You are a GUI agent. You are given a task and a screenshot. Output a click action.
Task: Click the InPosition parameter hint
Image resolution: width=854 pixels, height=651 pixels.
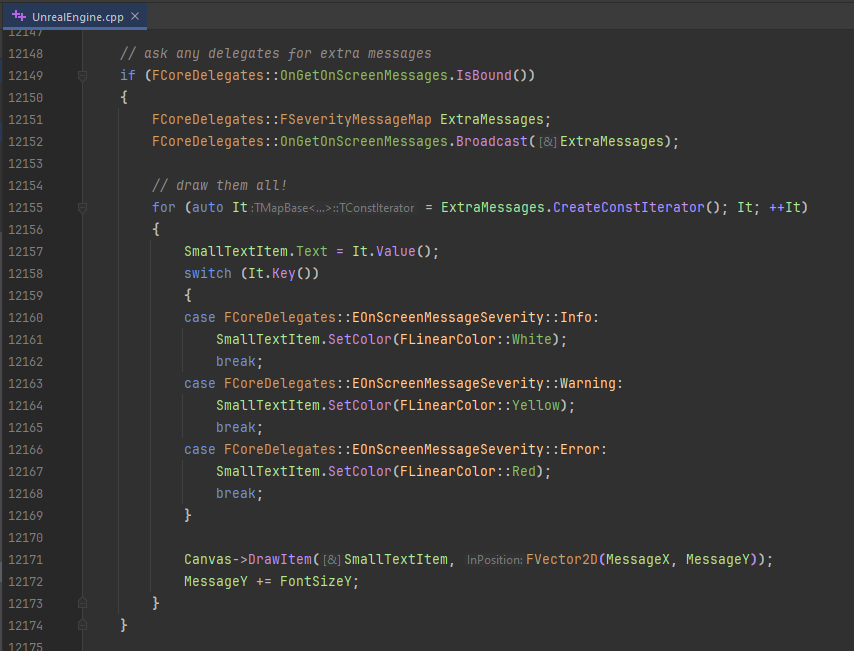pyautogui.click(x=495, y=560)
